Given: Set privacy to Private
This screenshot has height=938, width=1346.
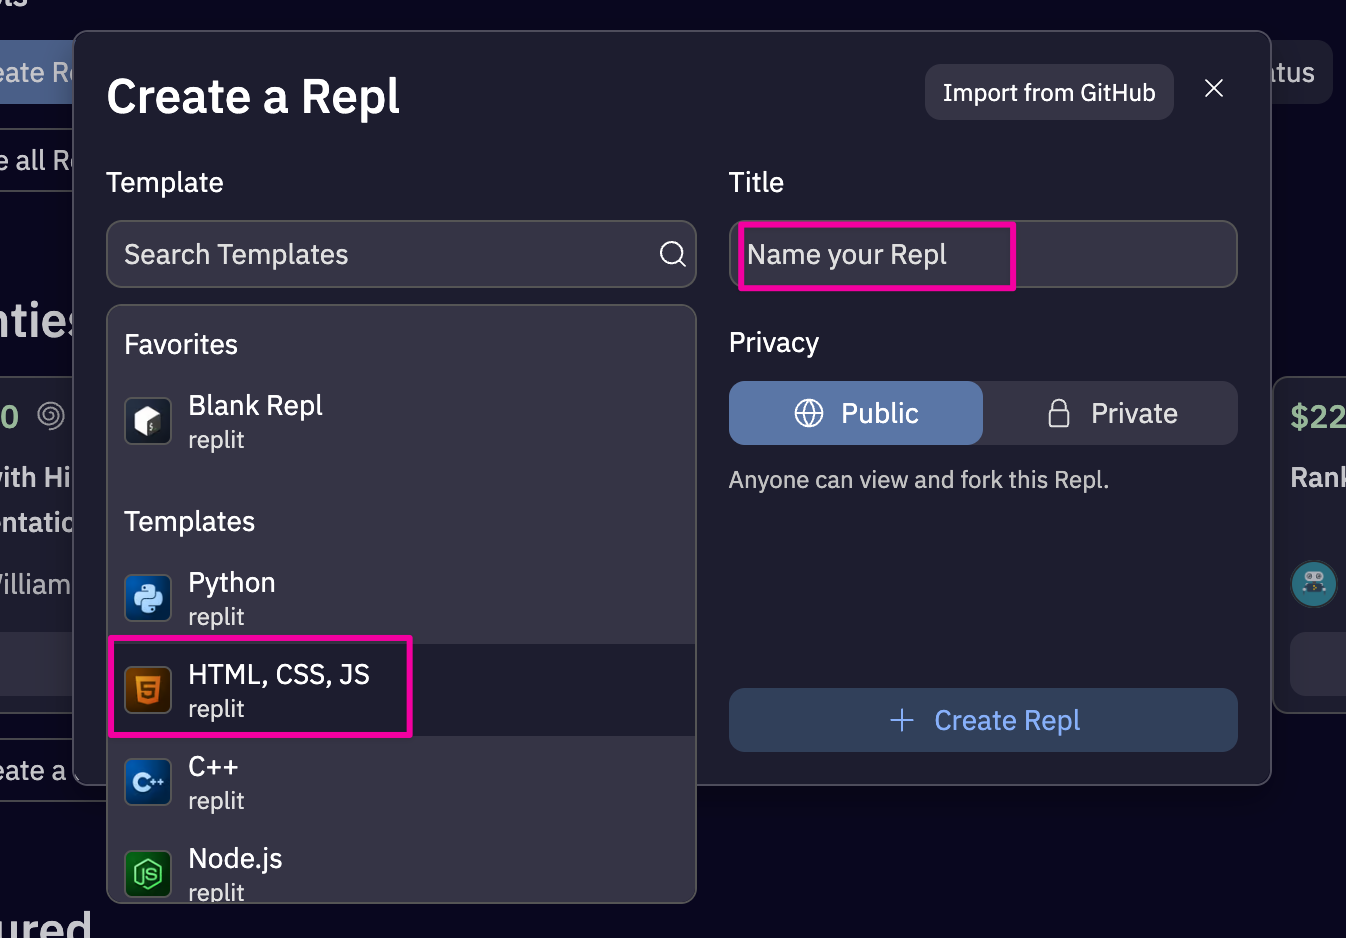Looking at the screenshot, I should (1111, 413).
